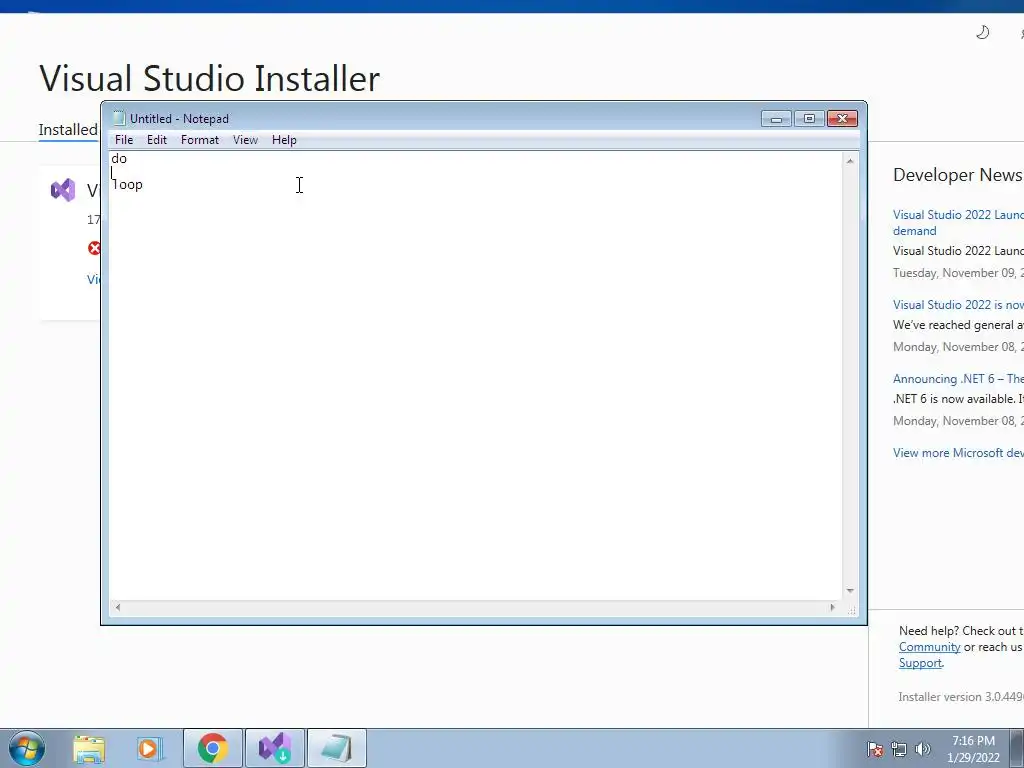Open the File menu in Notepad
This screenshot has width=1024, height=768.
click(x=123, y=140)
